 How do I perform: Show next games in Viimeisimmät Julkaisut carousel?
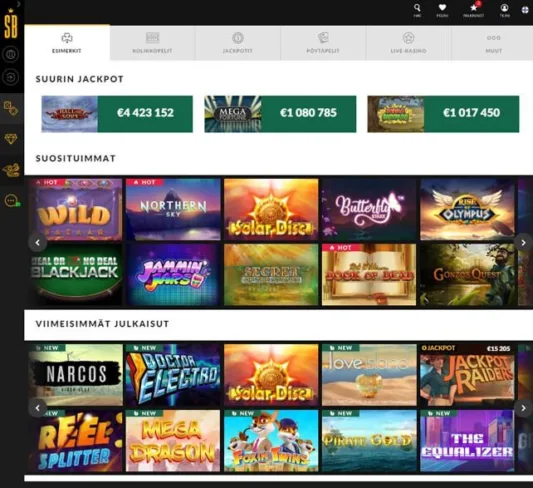[x=523, y=408]
